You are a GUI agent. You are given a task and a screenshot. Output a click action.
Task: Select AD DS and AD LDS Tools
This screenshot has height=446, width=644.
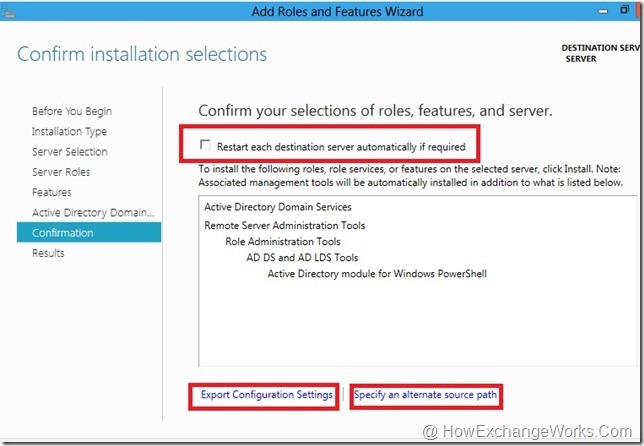pyautogui.click(x=302, y=257)
